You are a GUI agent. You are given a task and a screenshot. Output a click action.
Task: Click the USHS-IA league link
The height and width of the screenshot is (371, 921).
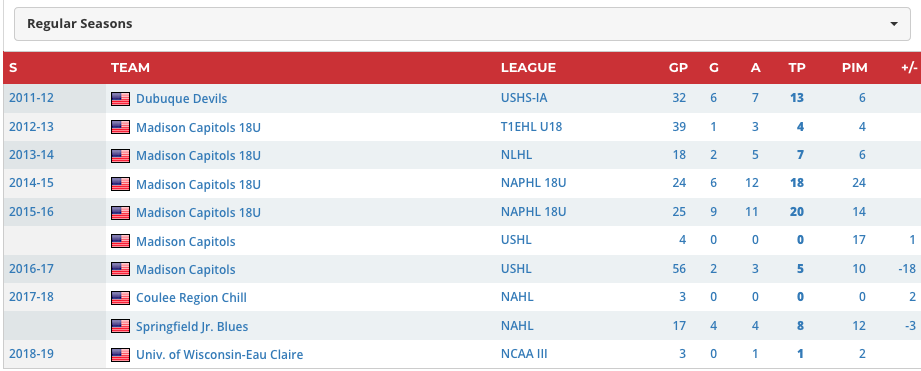pos(524,97)
